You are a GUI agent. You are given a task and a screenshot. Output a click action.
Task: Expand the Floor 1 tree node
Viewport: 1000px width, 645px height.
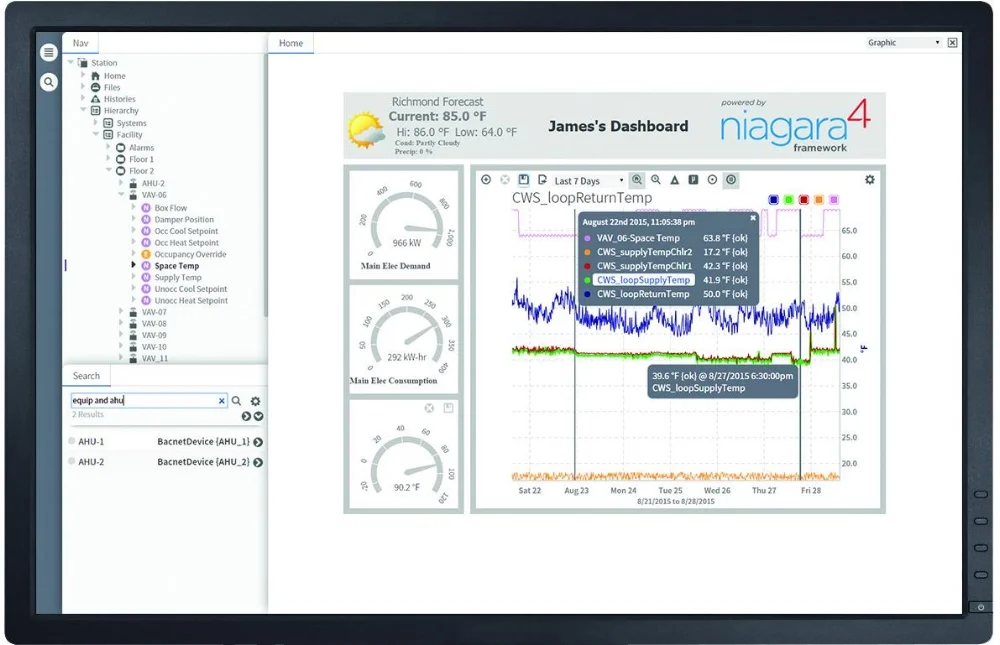click(x=108, y=159)
